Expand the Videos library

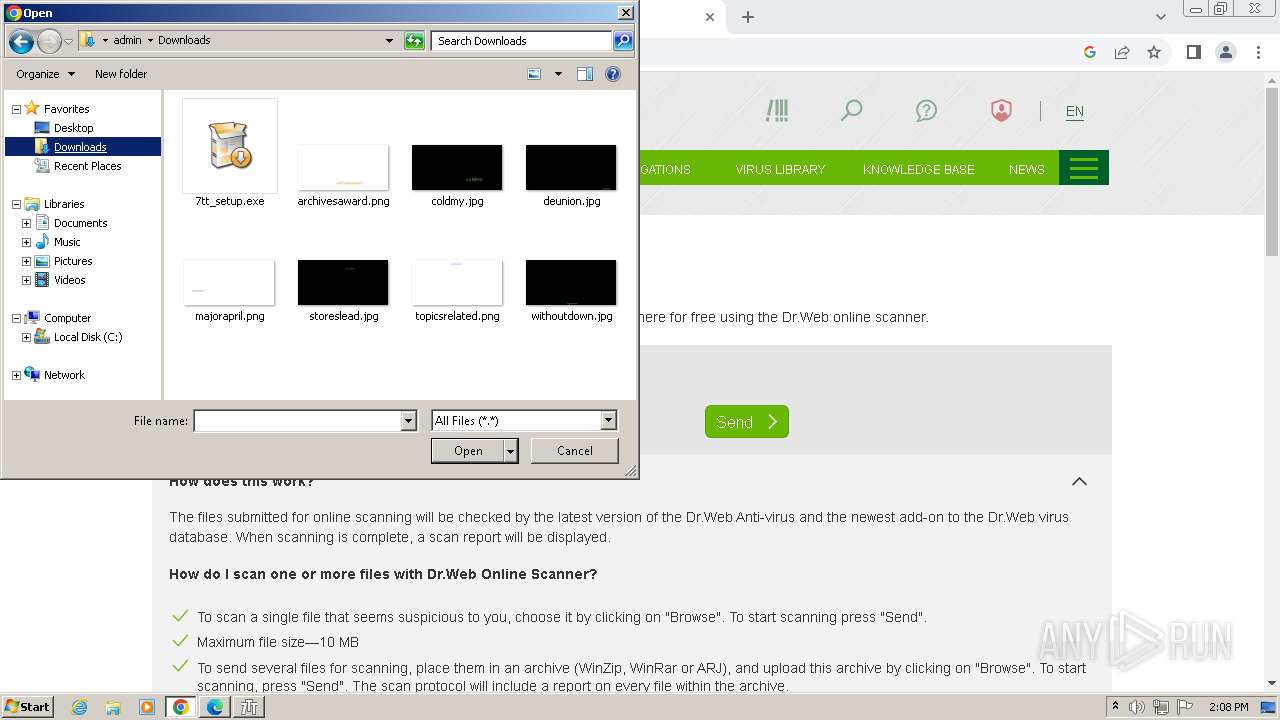(26, 280)
